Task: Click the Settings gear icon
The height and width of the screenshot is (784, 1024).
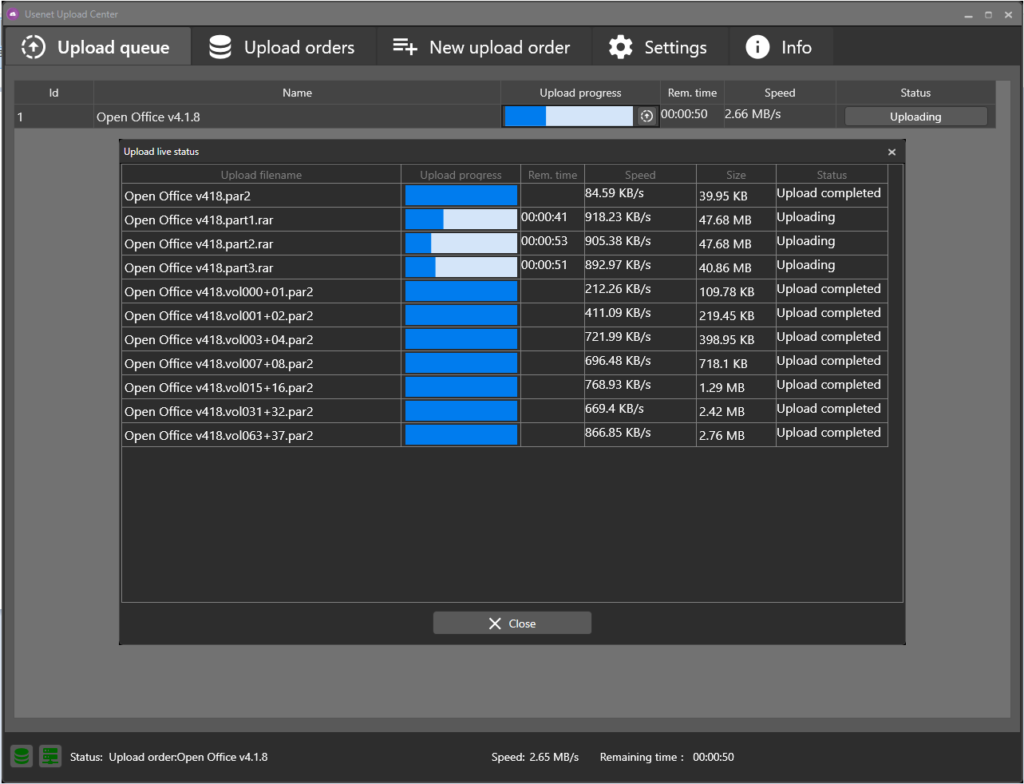Action: click(x=620, y=47)
